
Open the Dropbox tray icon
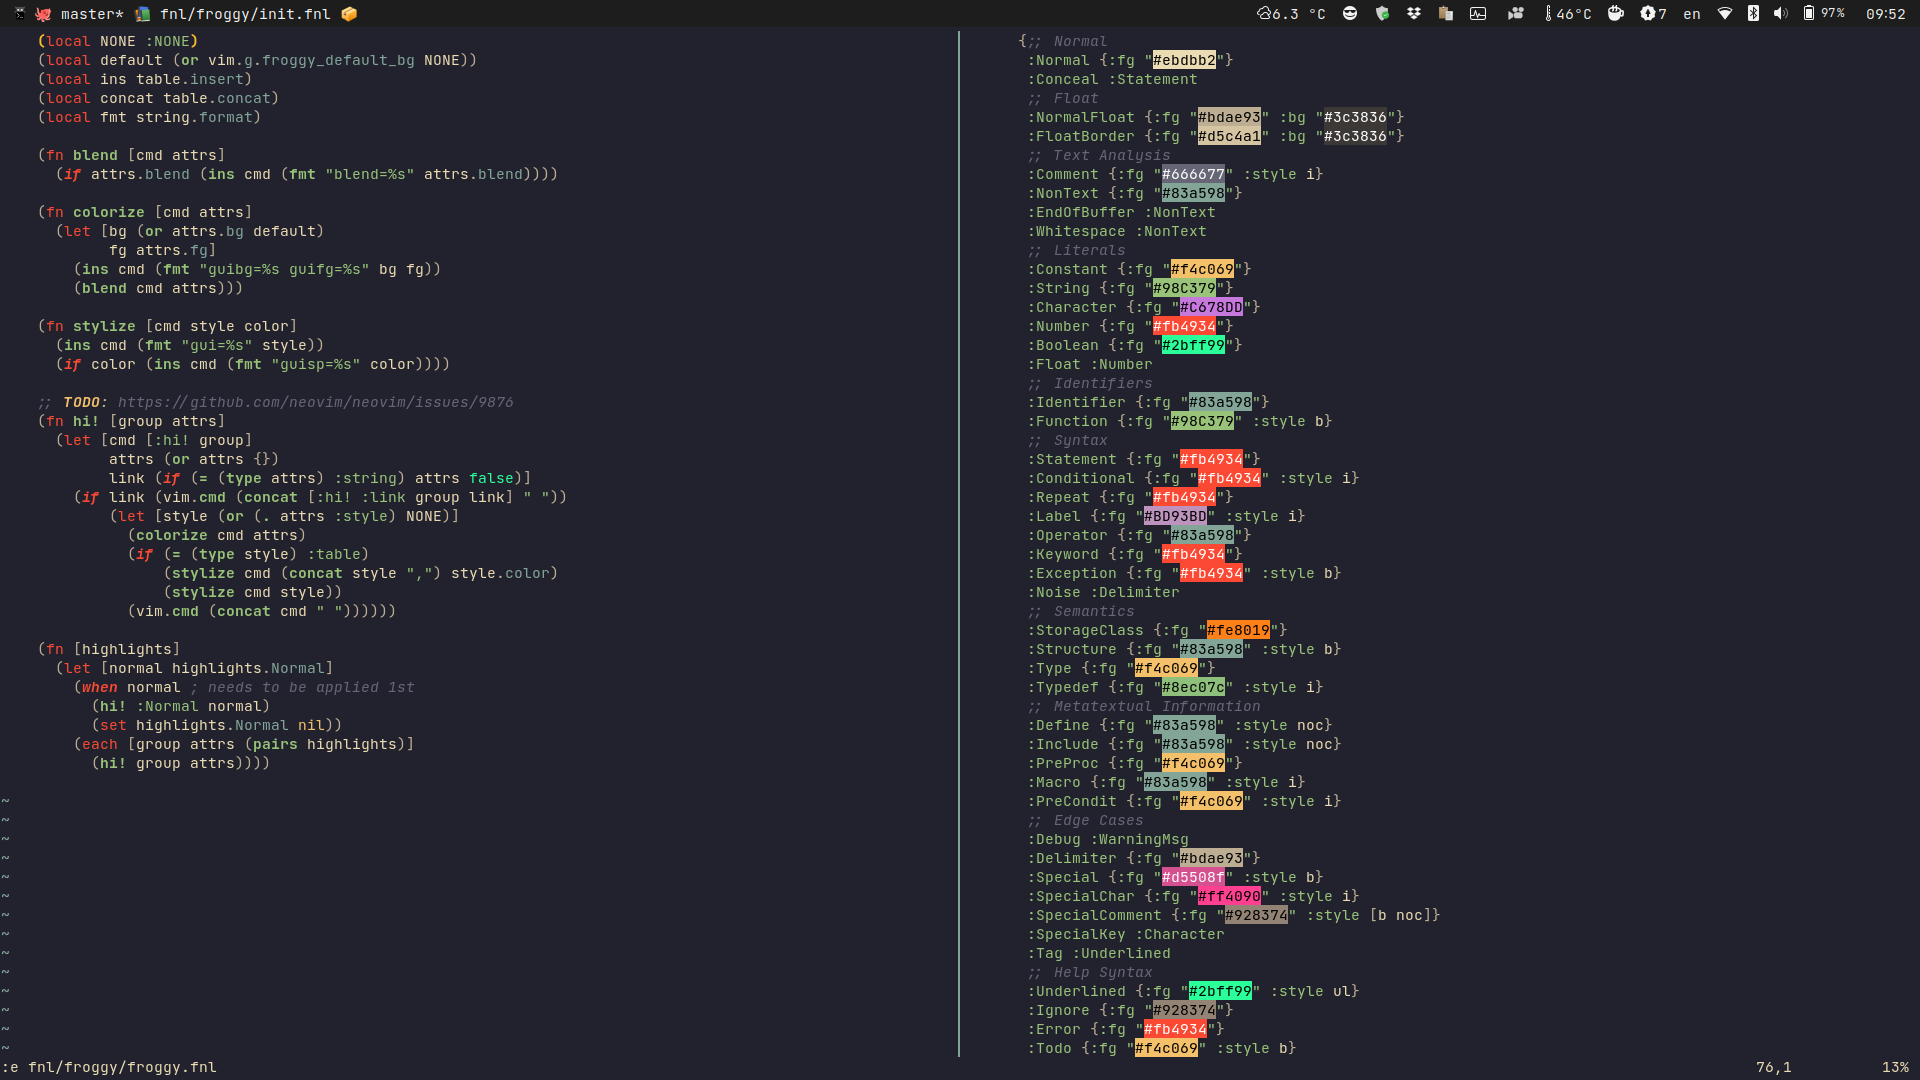click(1414, 14)
